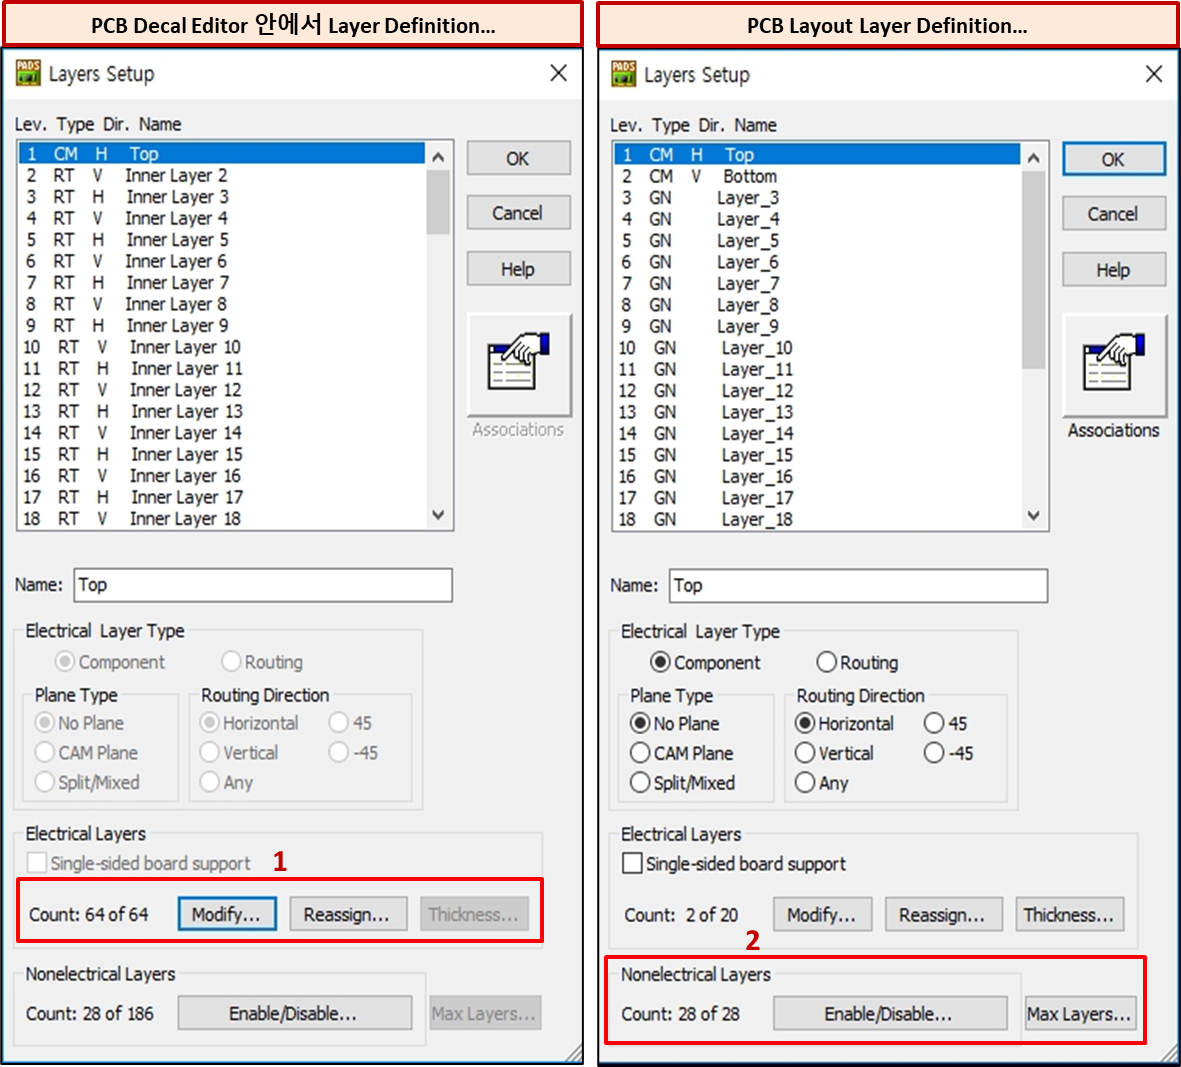Select Layer_8 row in PCB Layout list
Viewport: 1181px width, 1067px height.
pyautogui.click(x=817, y=304)
